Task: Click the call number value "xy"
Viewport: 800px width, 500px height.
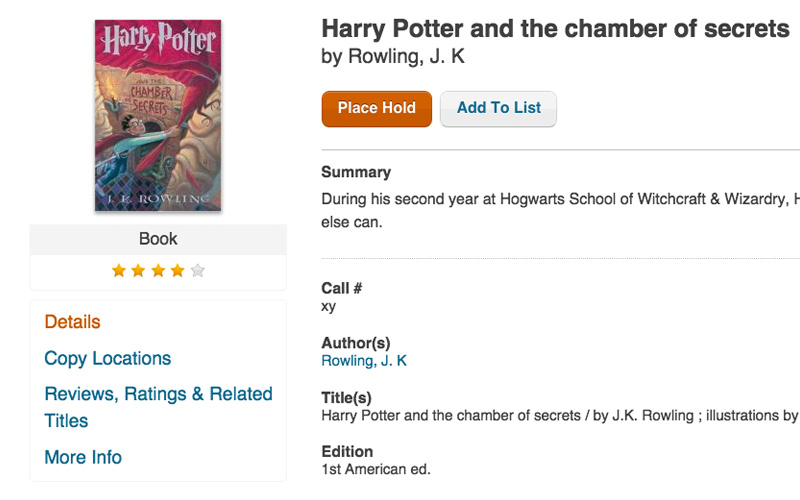Action: pos(329,307)
